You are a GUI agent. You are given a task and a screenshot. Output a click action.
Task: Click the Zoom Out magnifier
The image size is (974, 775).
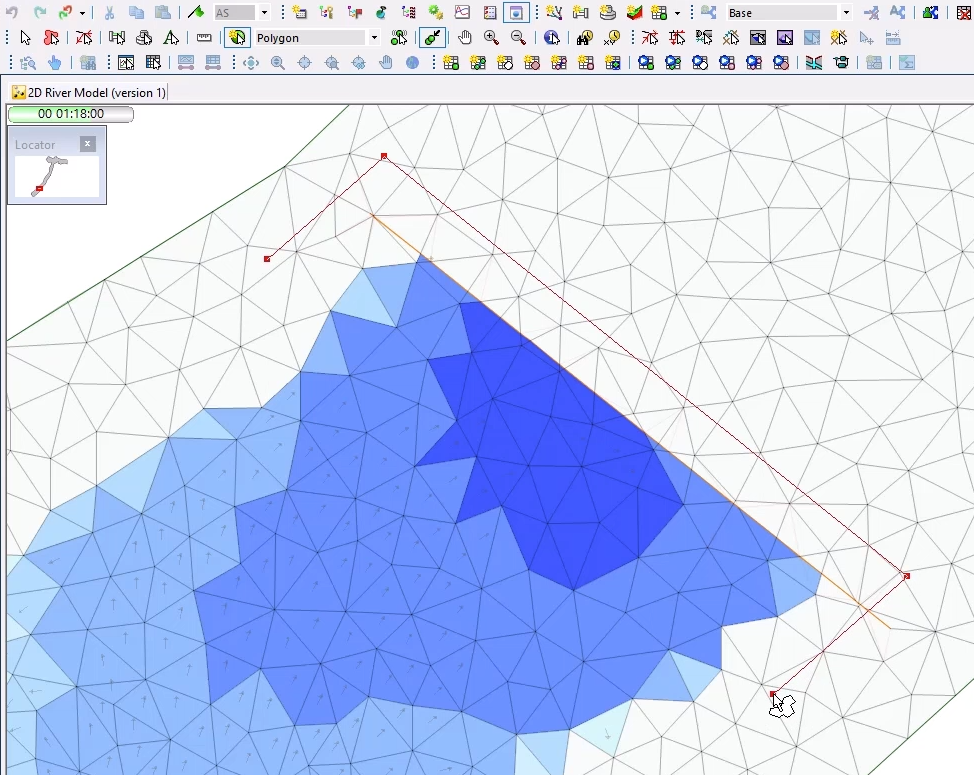(518, 38)
